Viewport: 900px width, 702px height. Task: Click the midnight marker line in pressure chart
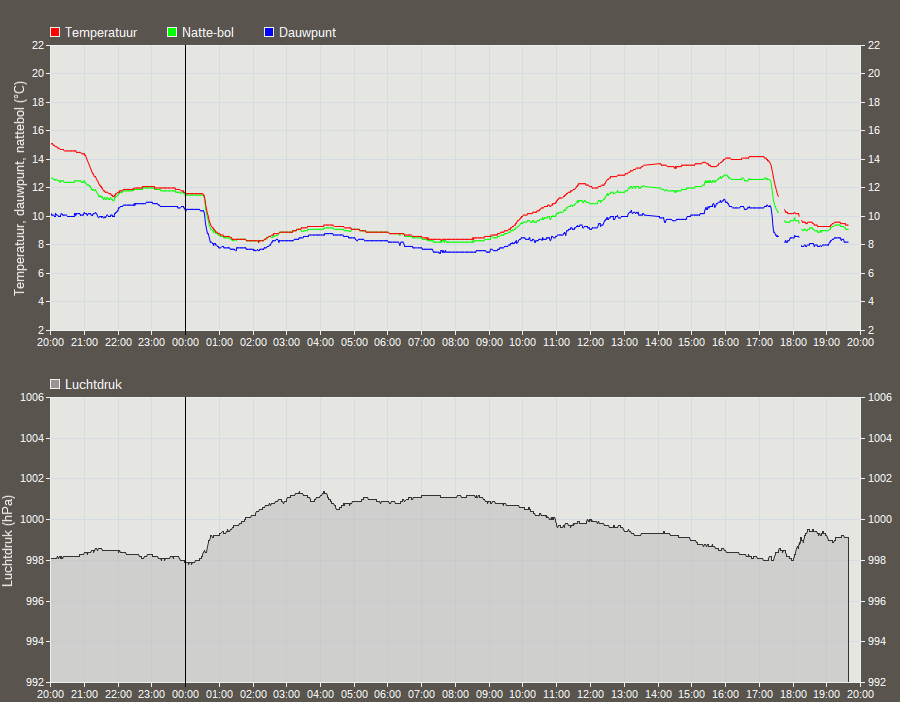tap(185, 540)
